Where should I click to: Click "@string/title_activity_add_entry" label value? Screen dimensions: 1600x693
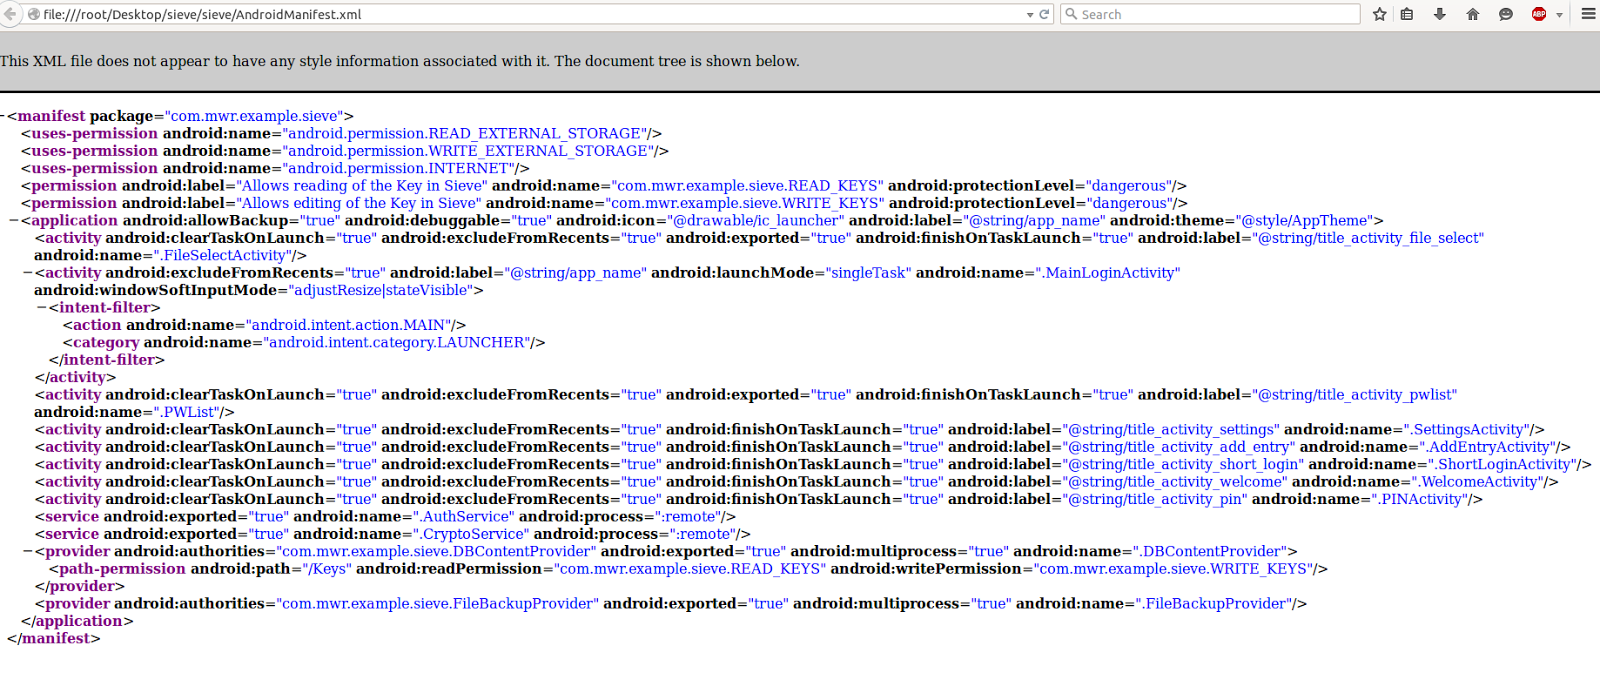1179,447
